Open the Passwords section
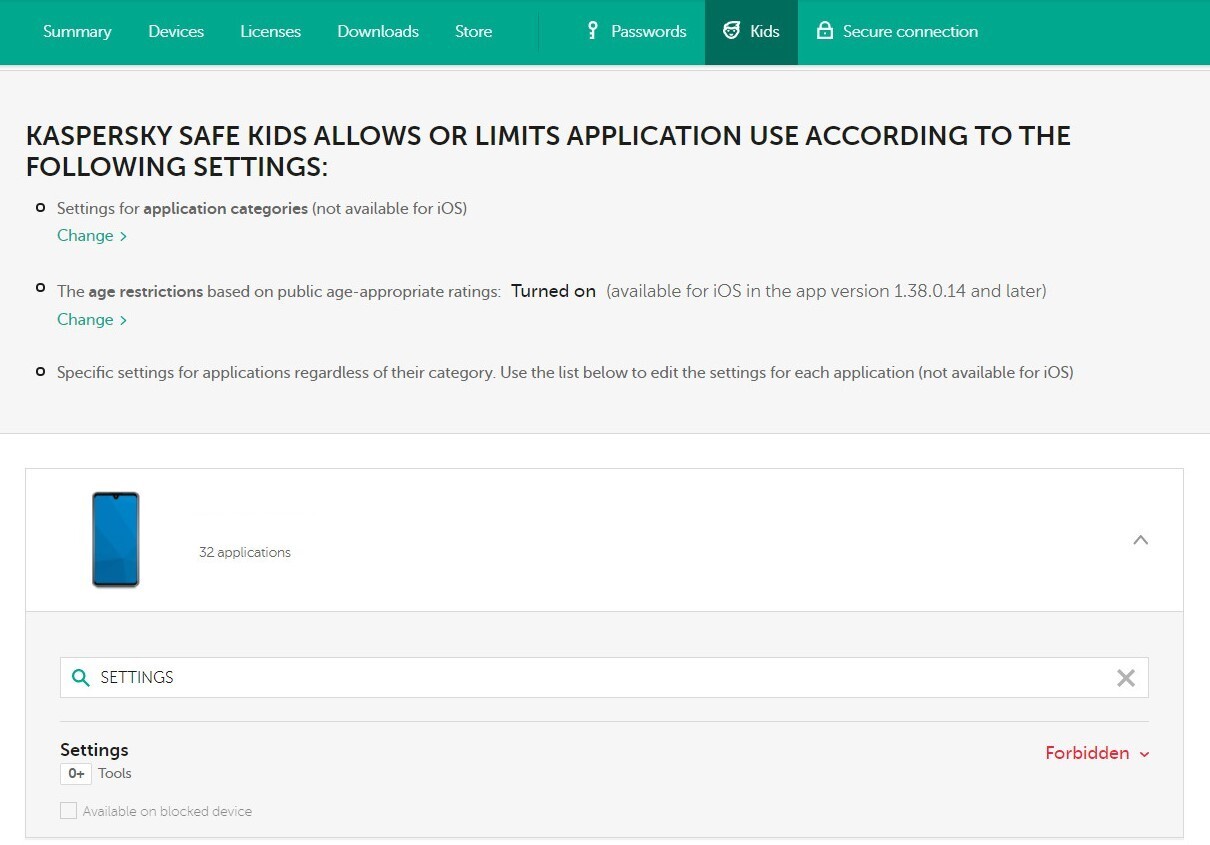Viewport: 1210px width, 845px height. [x=636, y=32]
